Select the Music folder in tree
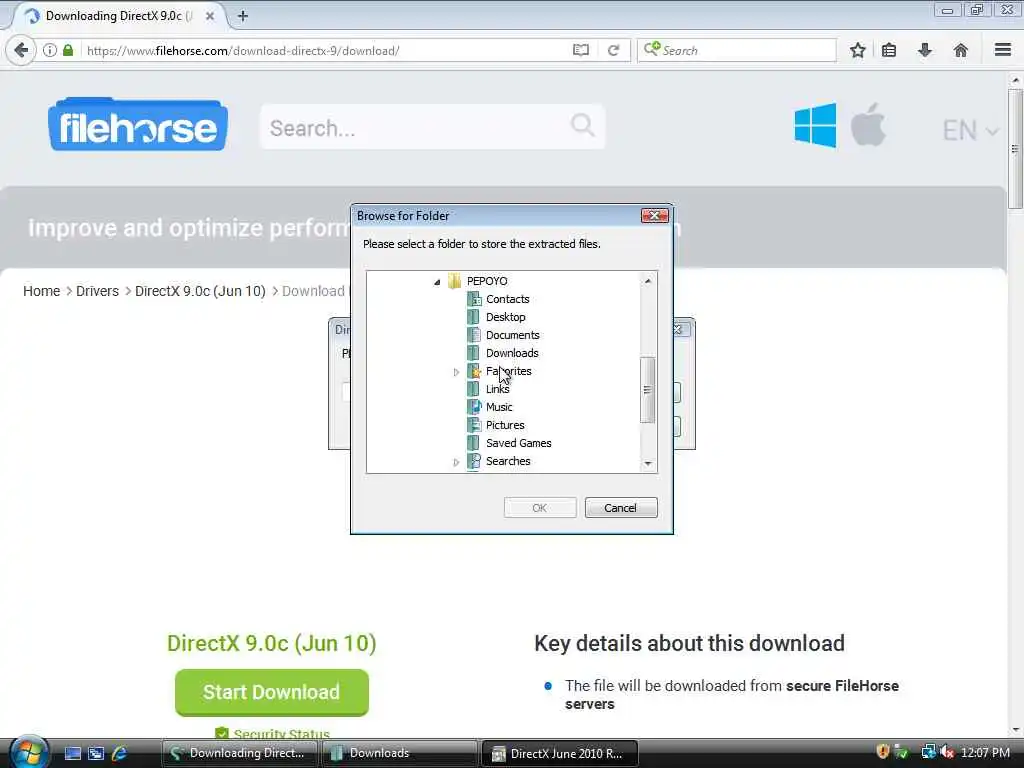 (x=499, y=407)
